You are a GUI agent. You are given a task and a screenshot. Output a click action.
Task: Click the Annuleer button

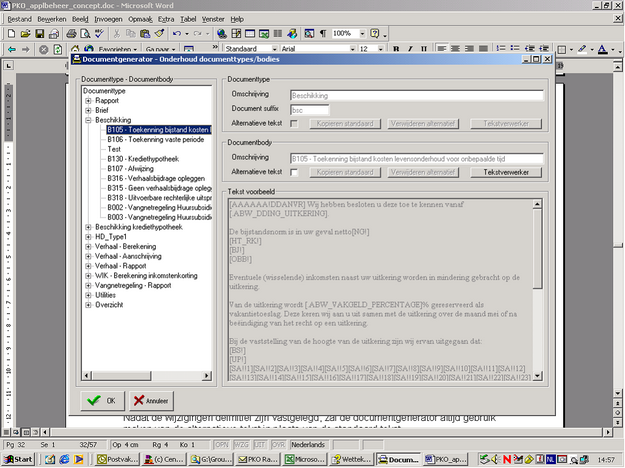pyautogui.click(x=151, y=400)
